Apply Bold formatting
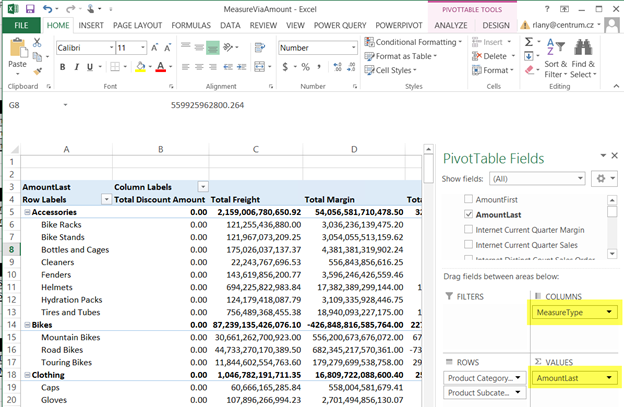 pyautogui.click(x=62, y=67)
